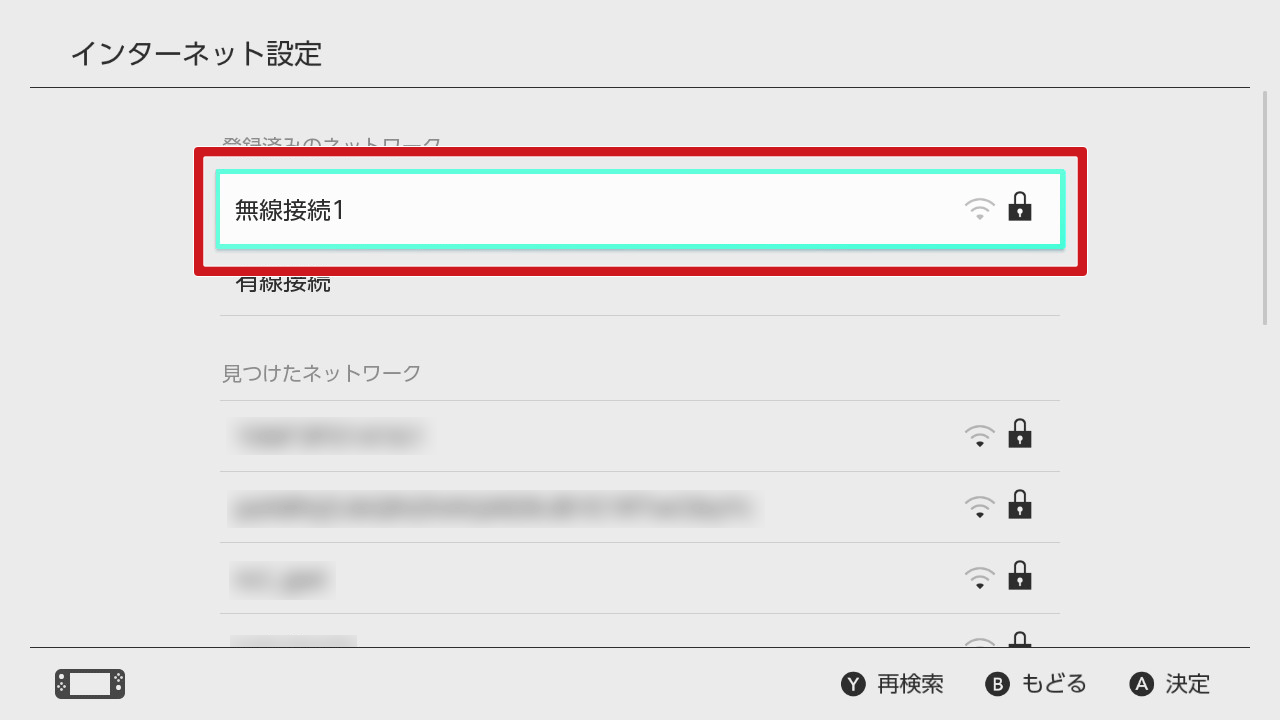1280x720 pixels.
Task: Select the 無線接続1 registered network
Action: [x=640, y=210]
